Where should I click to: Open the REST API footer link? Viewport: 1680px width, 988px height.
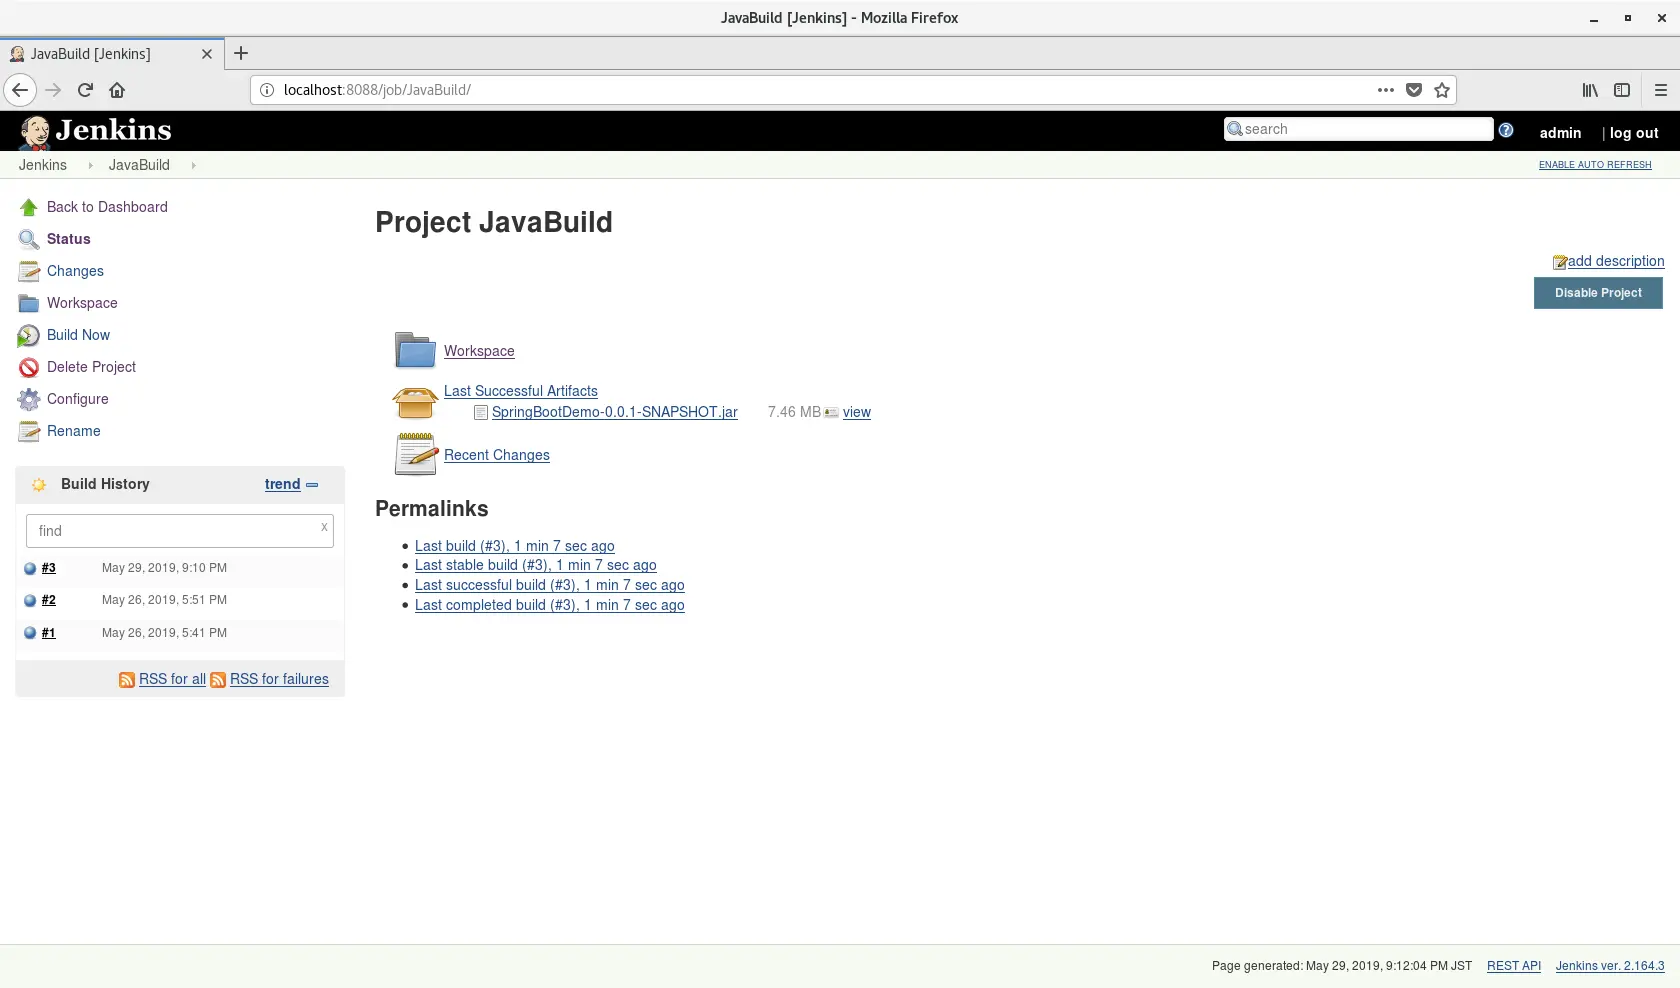(x=1514, y=966)
